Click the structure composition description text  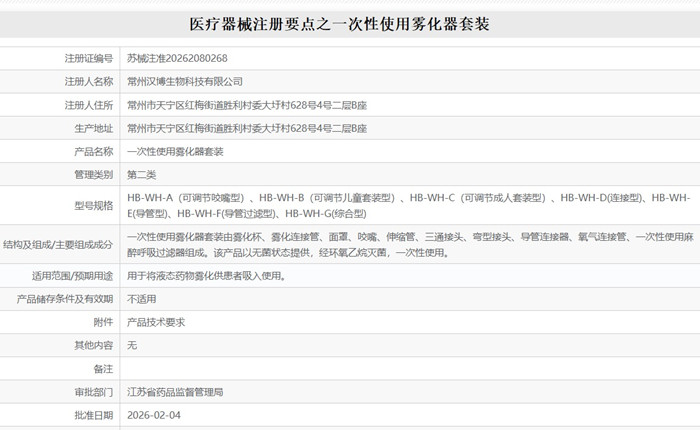tap(410, 245)
